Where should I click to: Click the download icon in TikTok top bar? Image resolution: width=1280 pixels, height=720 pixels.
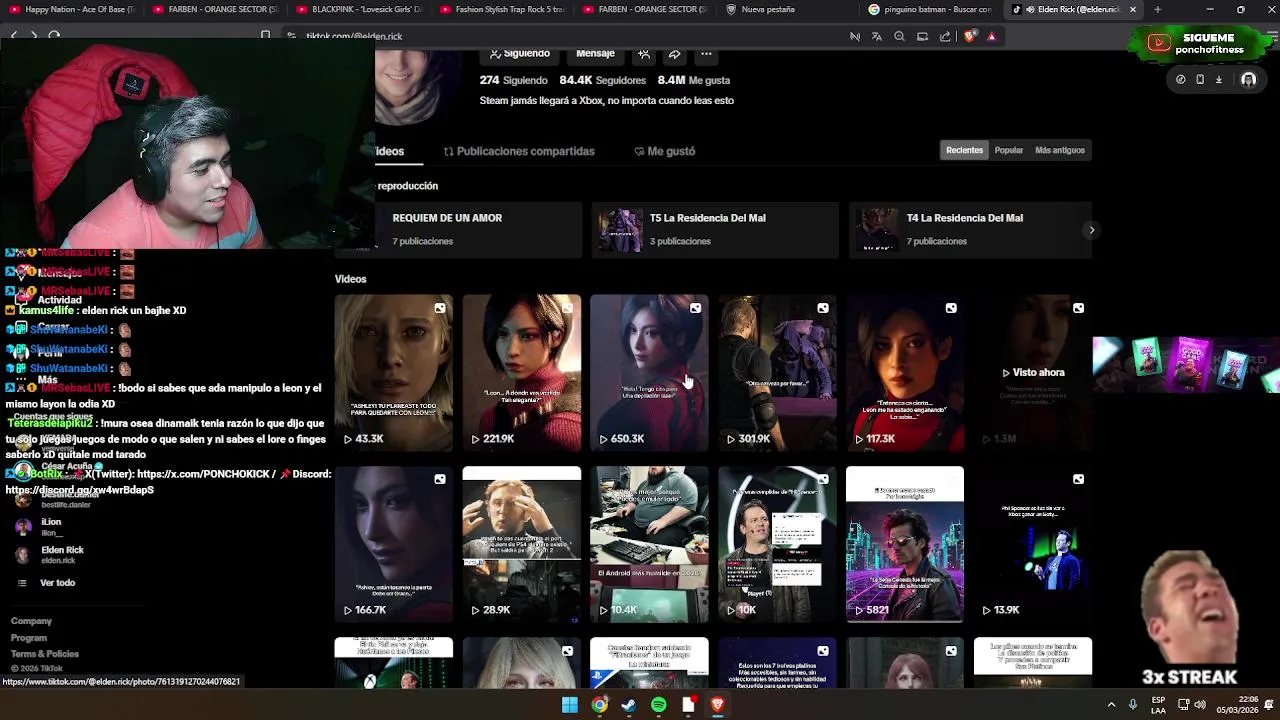[x=1219, y=79]
